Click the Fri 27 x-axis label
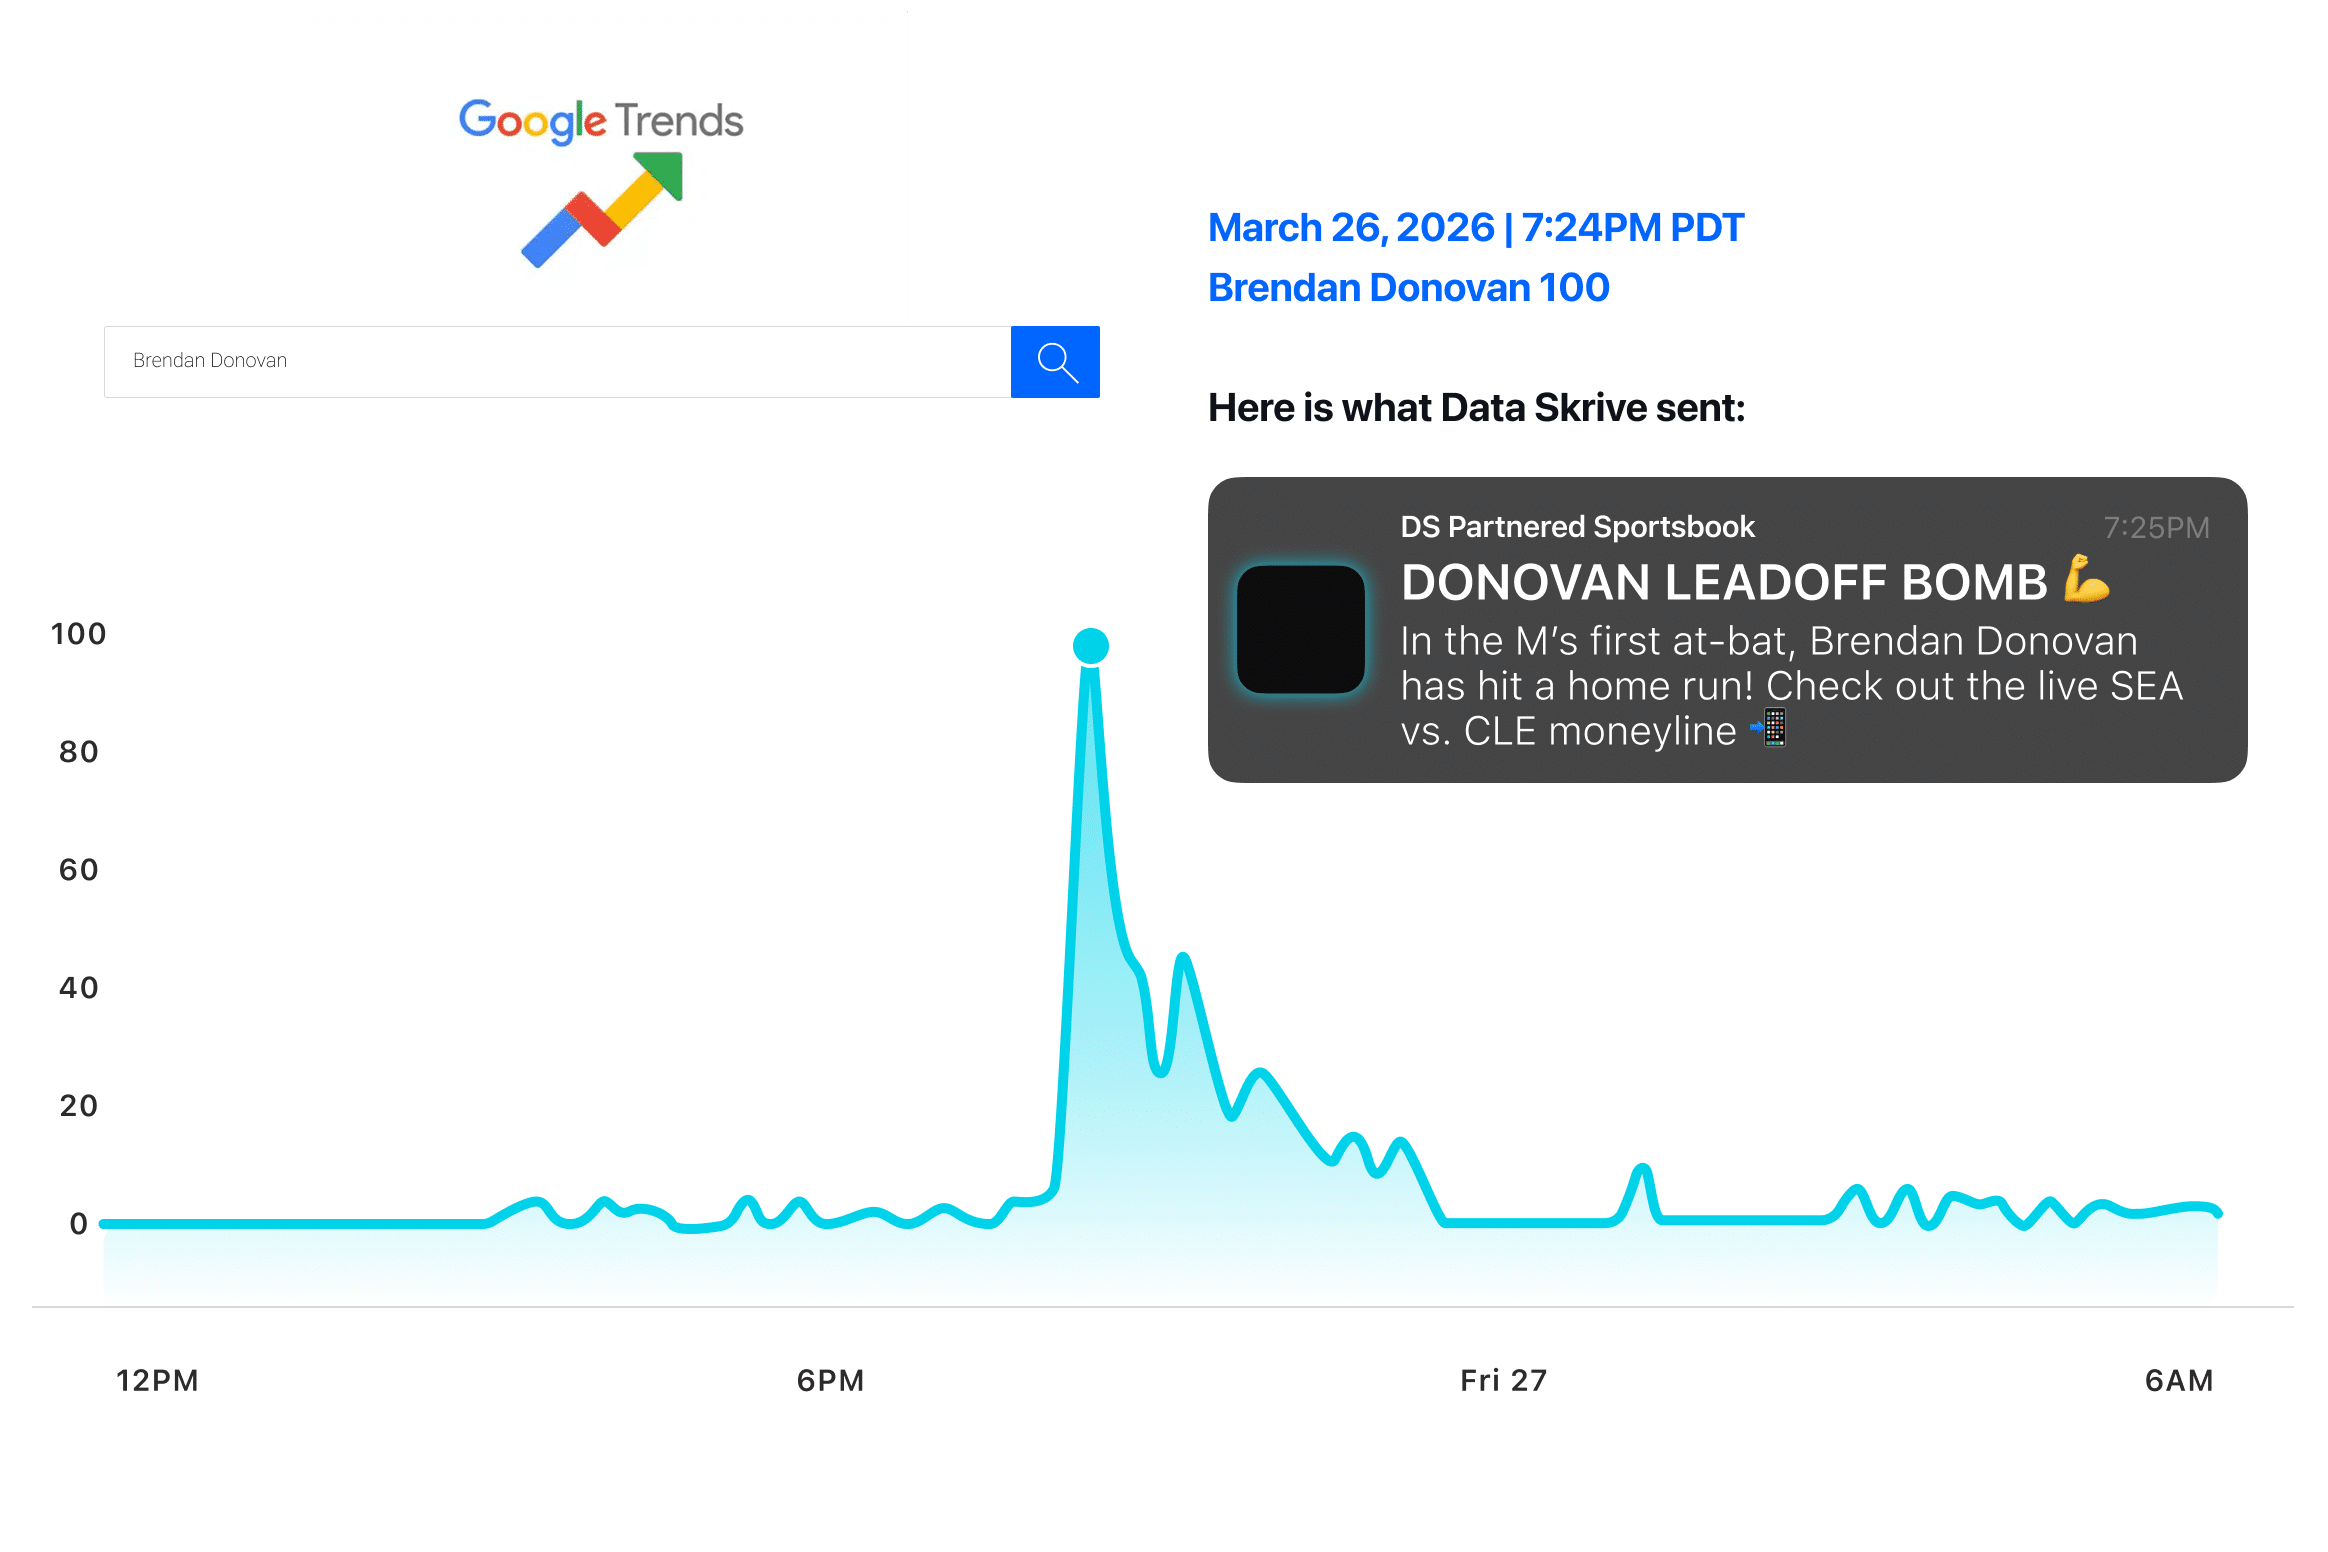The height and width of the screenshot is (1552, 2328). [x=1503, y=1381]
